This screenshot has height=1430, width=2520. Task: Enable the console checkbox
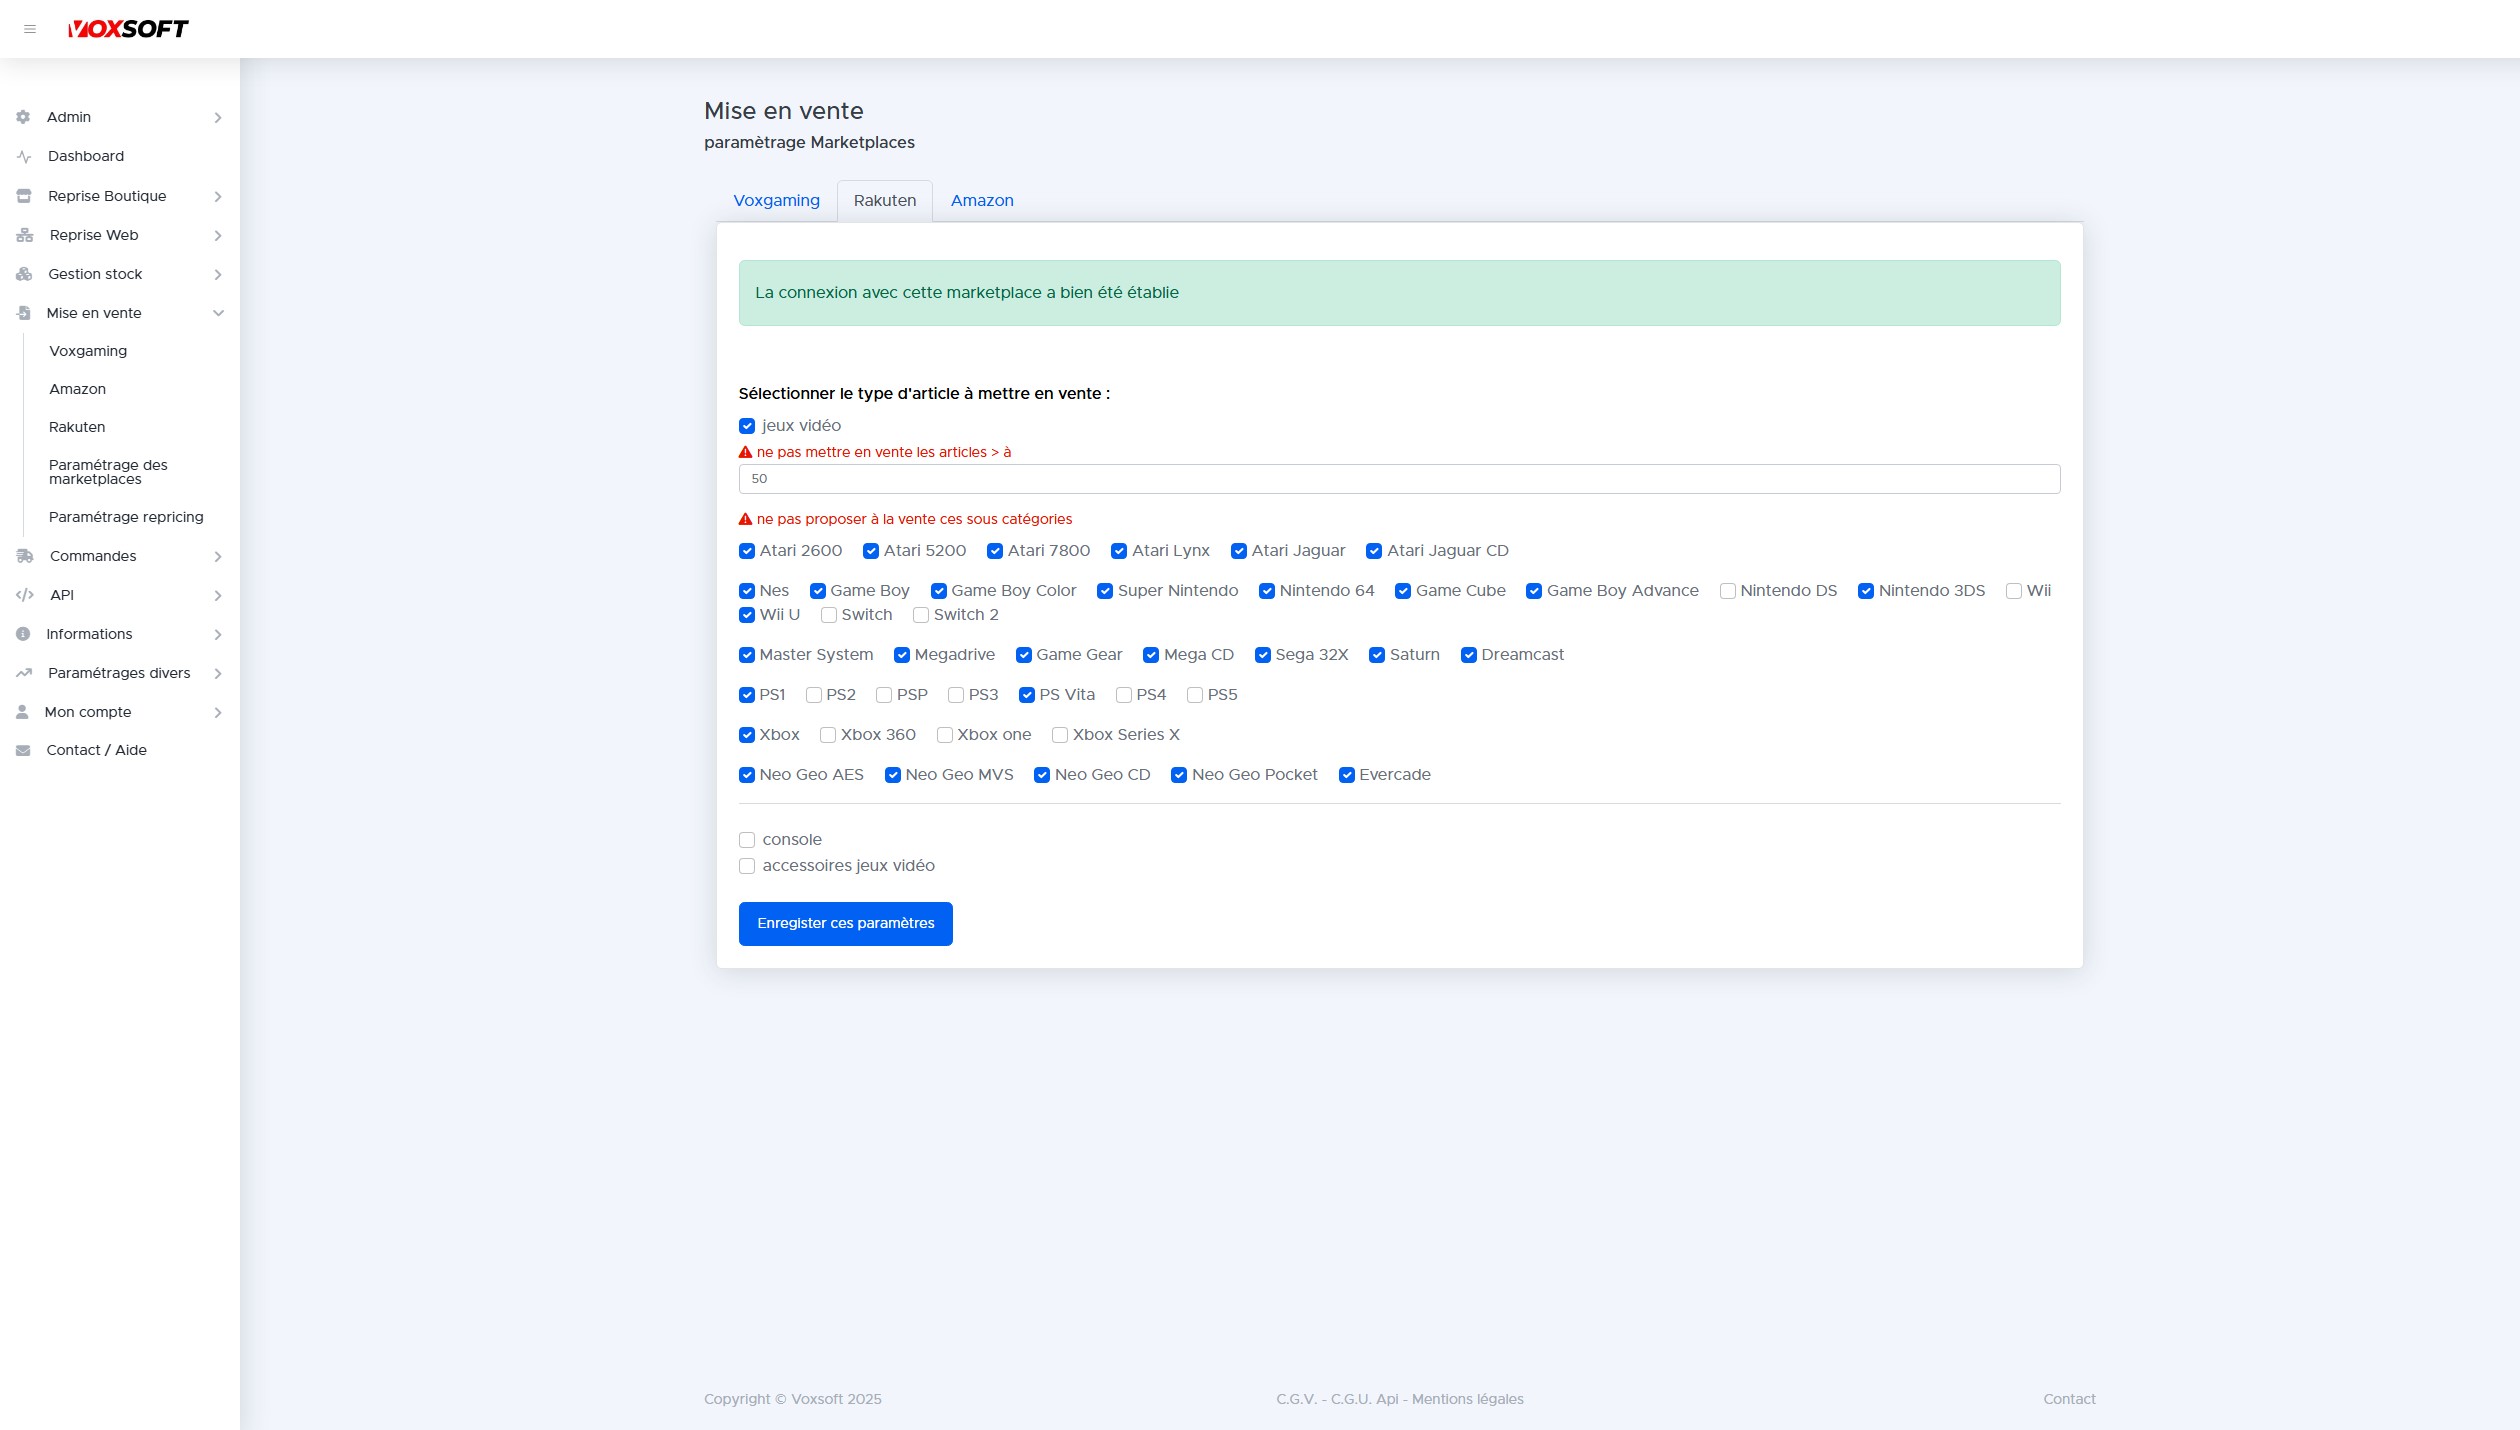(747, 840)
